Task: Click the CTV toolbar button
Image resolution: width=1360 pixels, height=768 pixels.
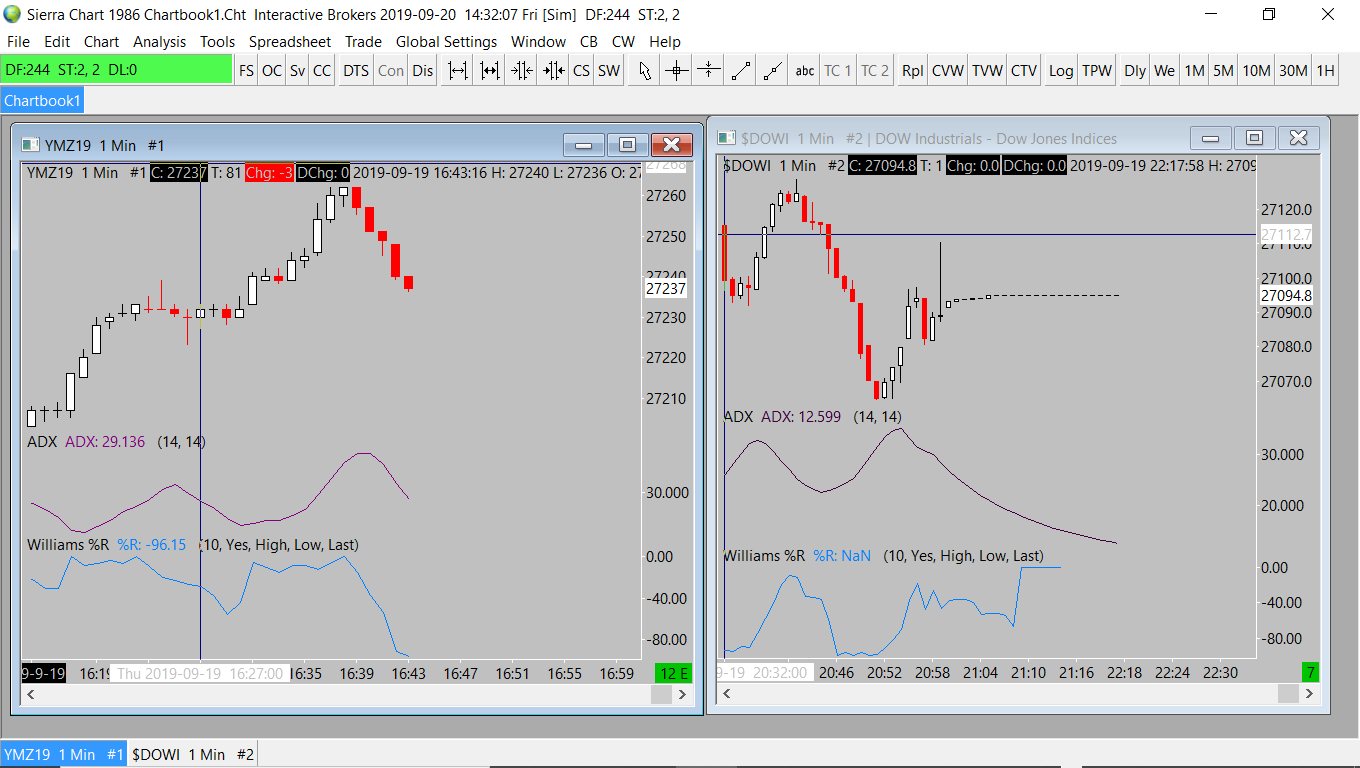Action: pos(1024,71)
